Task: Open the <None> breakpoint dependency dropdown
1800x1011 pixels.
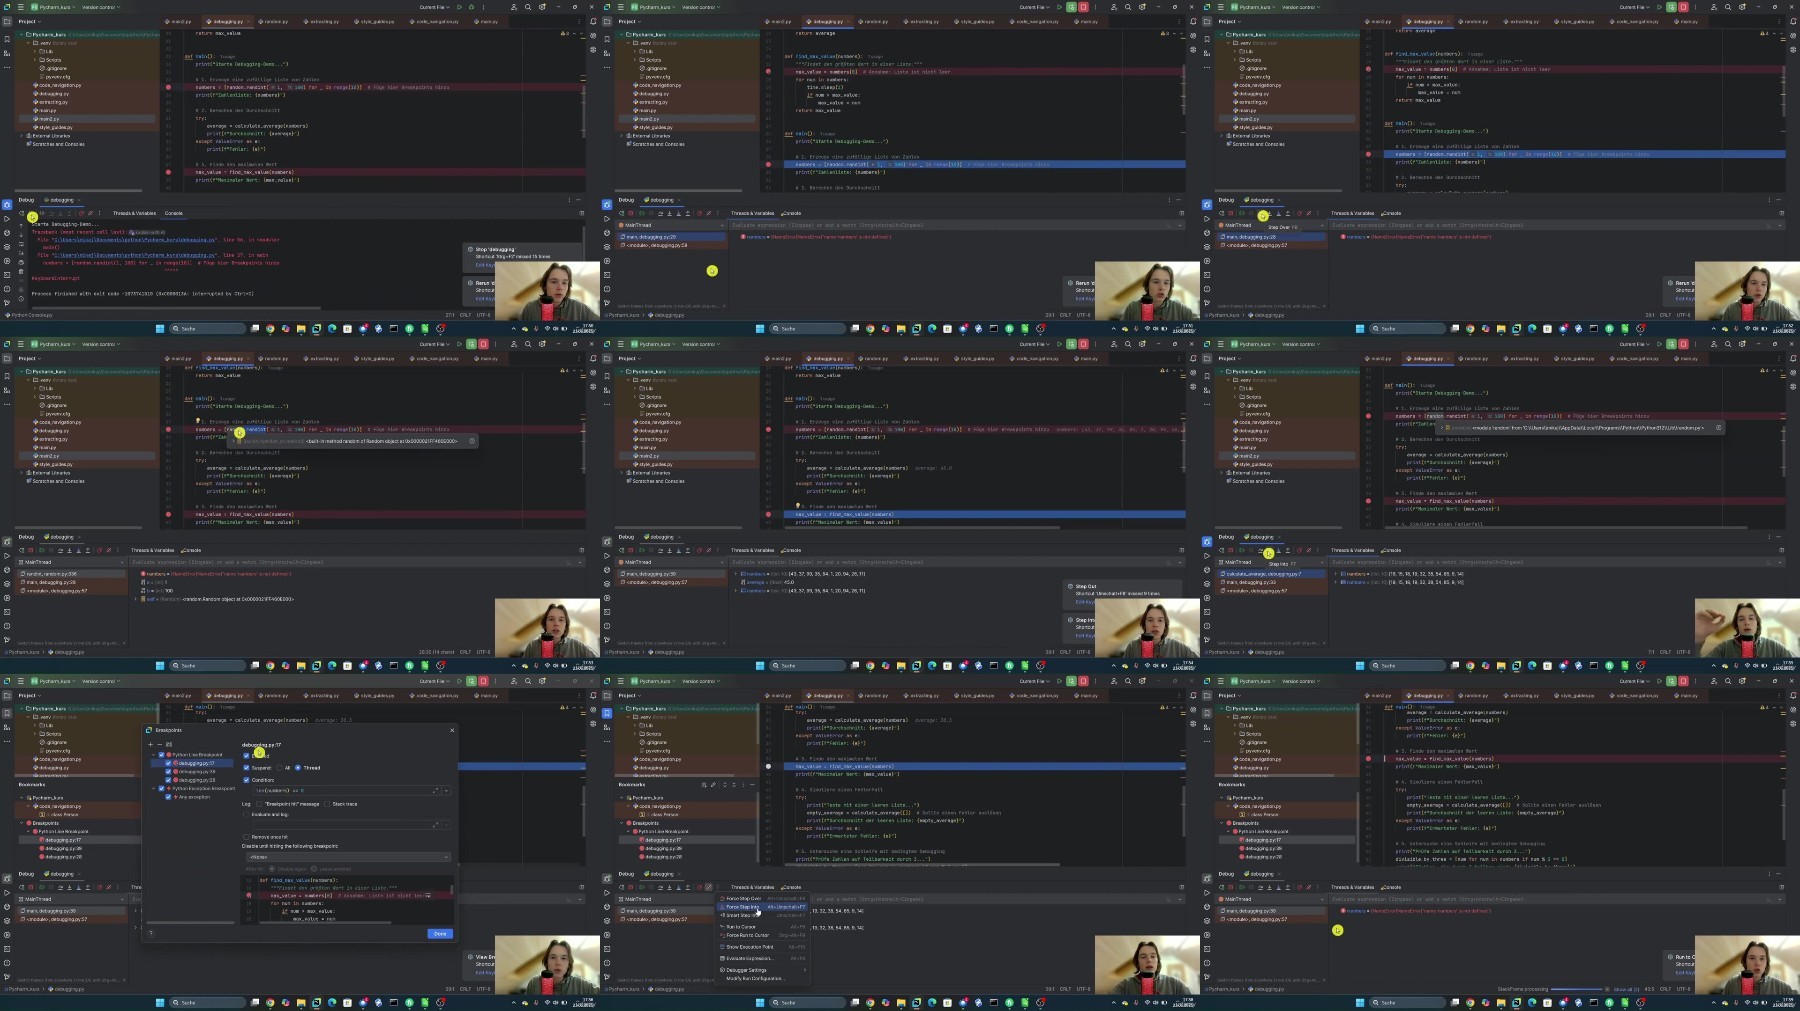Action: pos(349,857)
